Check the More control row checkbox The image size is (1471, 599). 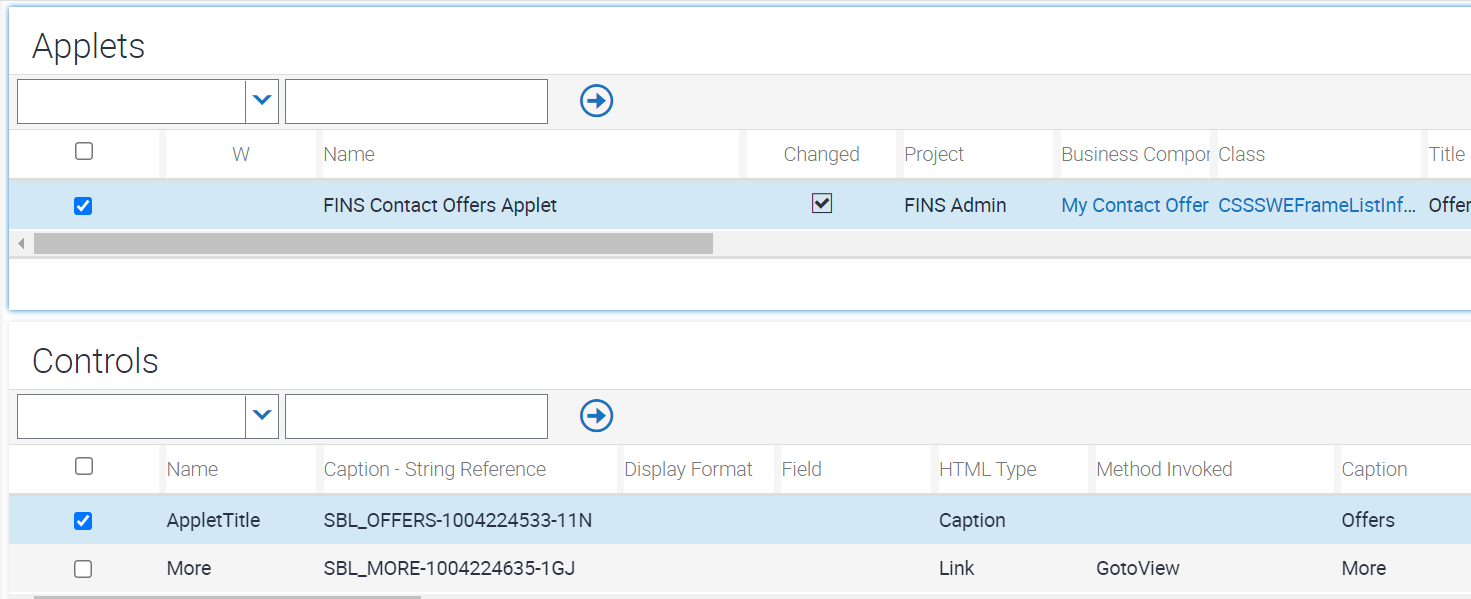pyautogui.click(x=83, y=568)
